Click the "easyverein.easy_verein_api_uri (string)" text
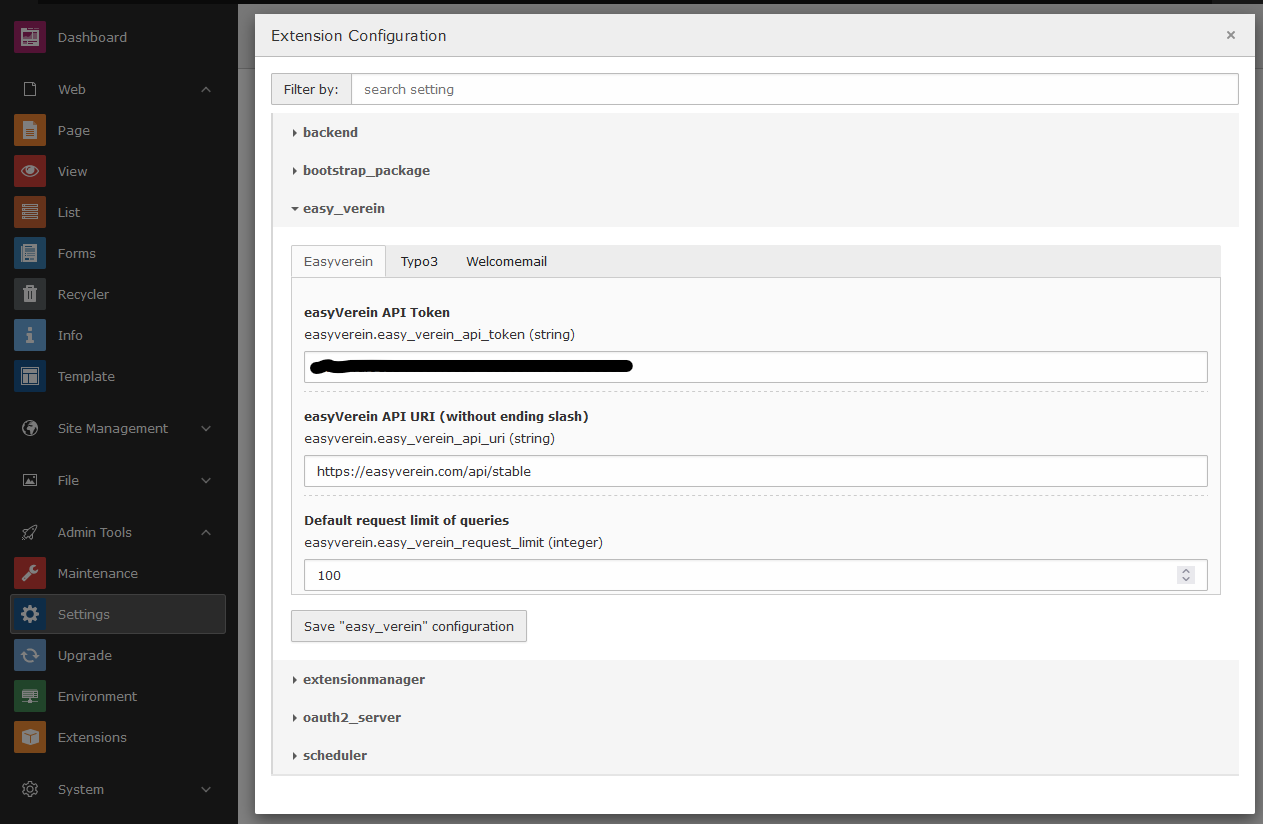 429,438
